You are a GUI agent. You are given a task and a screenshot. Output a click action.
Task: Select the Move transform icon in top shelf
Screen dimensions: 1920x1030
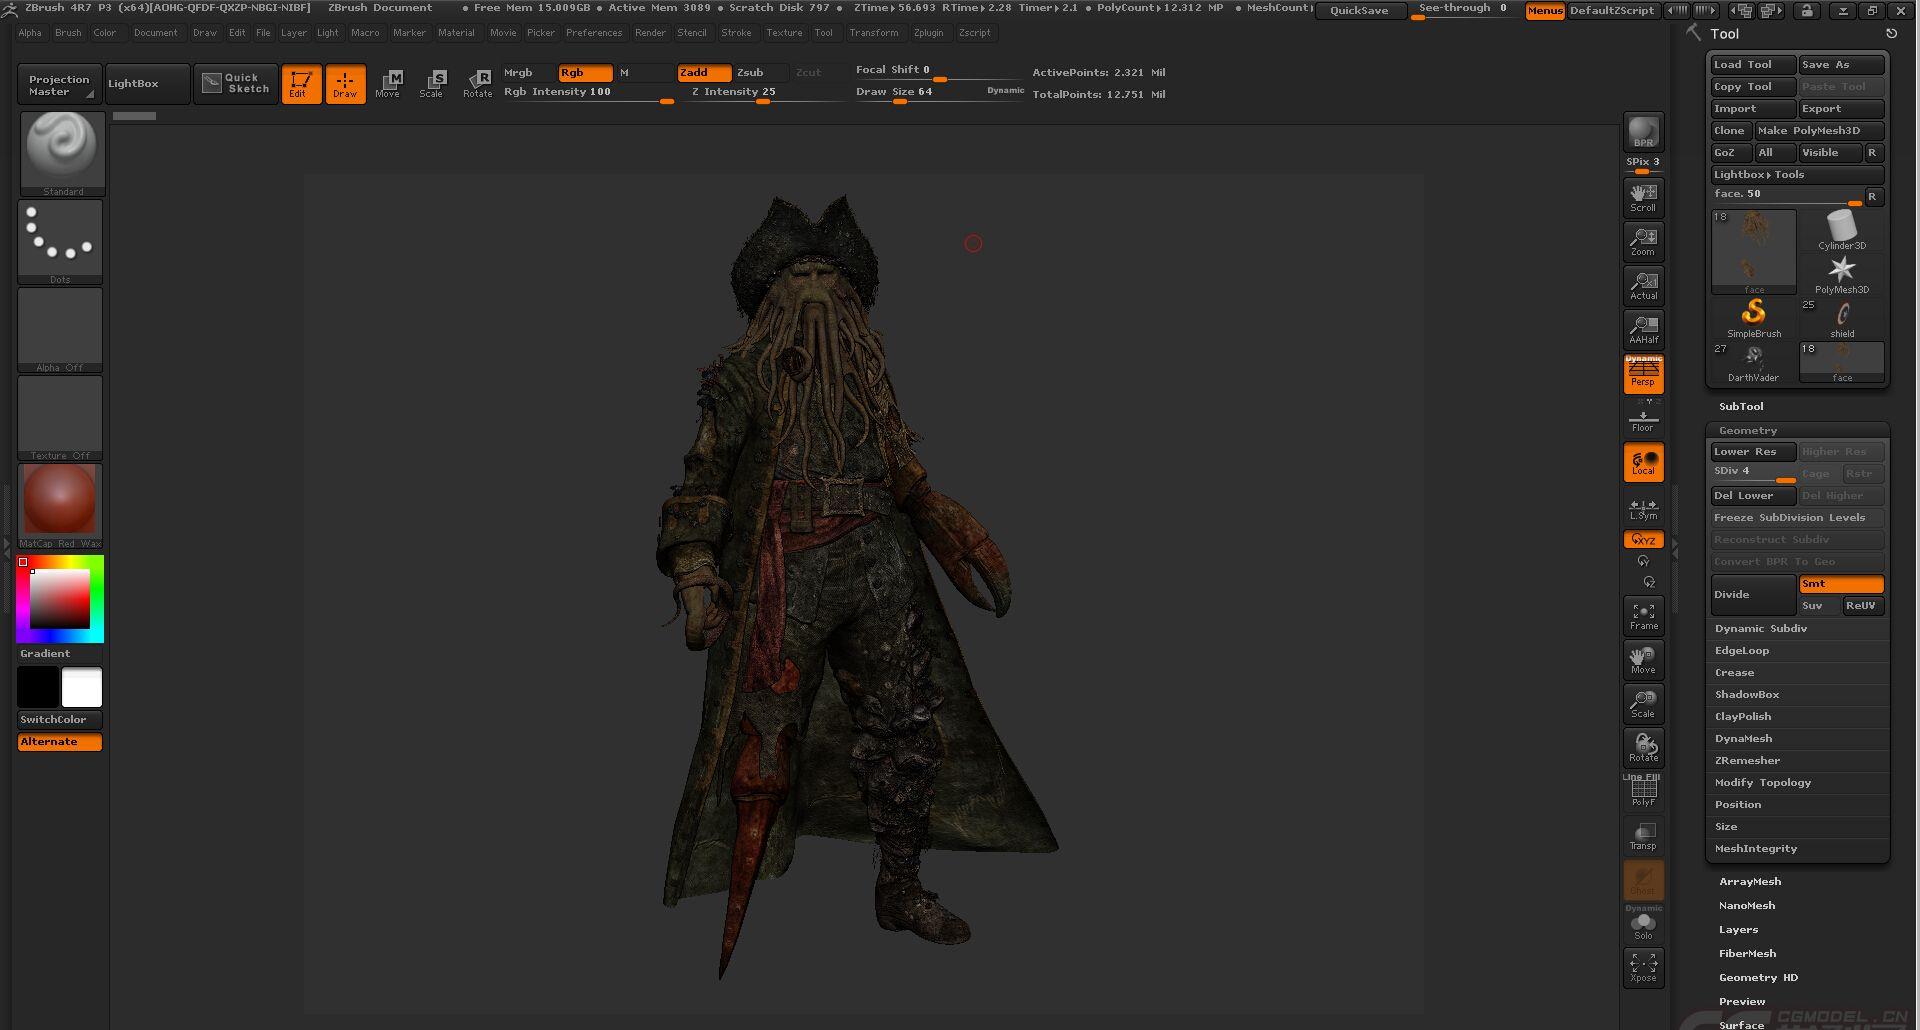pyautogui.click(x=388, y=84)
